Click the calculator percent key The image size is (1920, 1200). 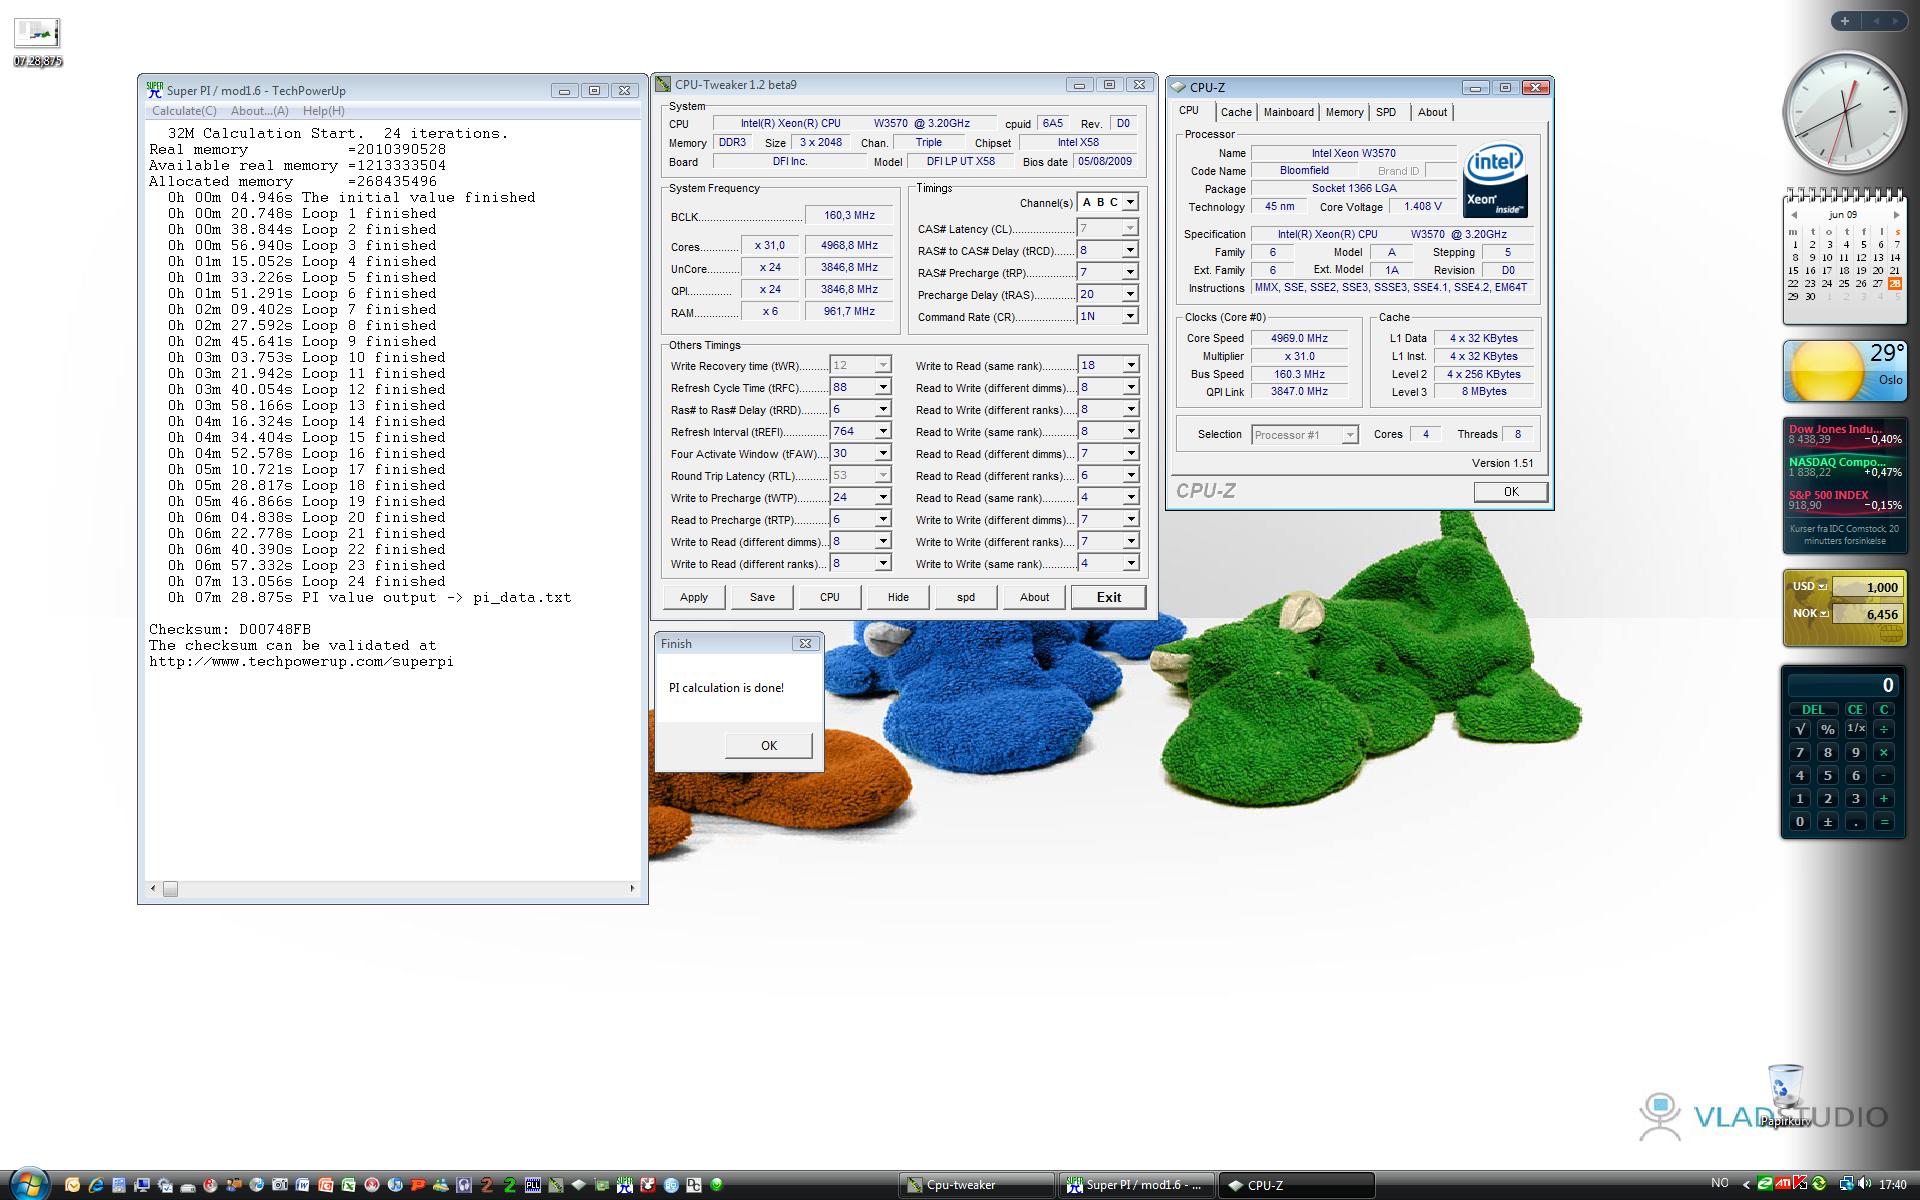pos(1827,729)
